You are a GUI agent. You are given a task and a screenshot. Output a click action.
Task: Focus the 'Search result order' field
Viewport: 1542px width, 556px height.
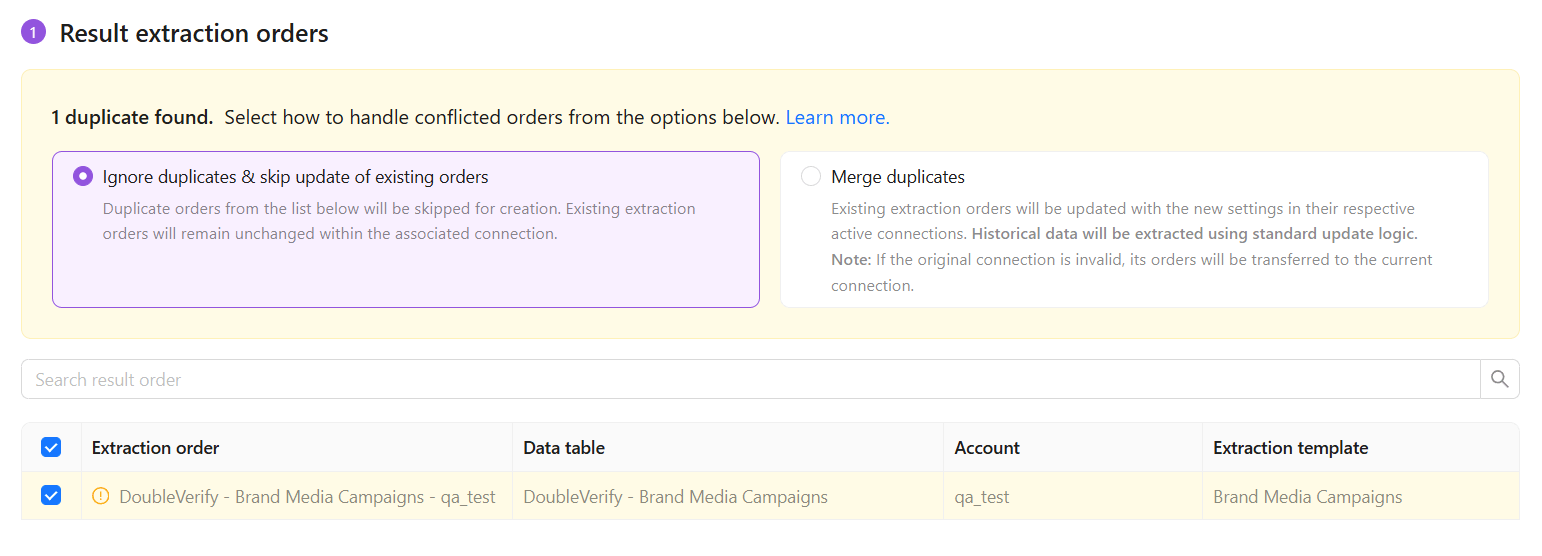tap(750, 379)
